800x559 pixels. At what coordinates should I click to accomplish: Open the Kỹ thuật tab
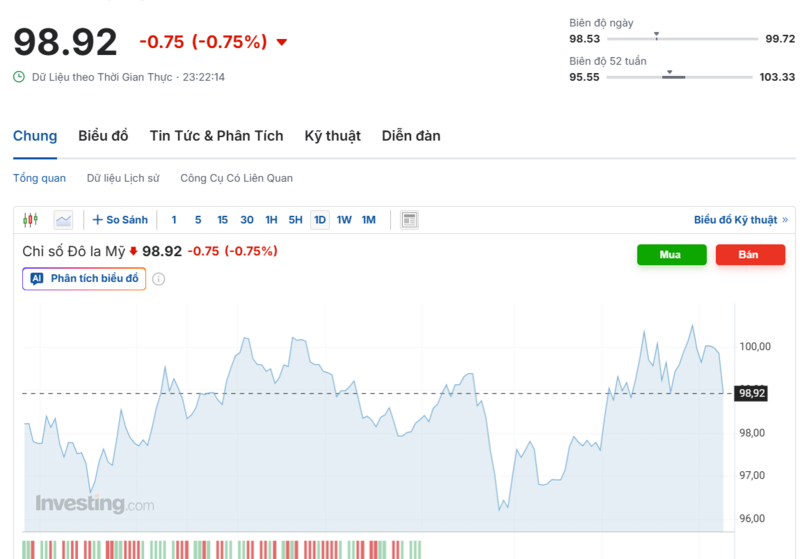[333, 136]
